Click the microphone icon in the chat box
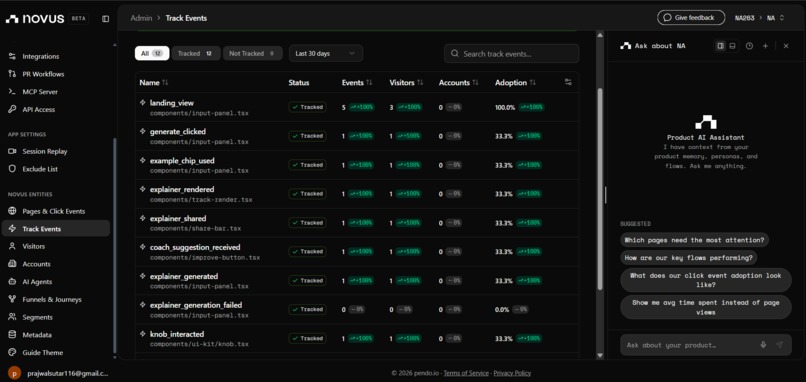 point(763,345)
